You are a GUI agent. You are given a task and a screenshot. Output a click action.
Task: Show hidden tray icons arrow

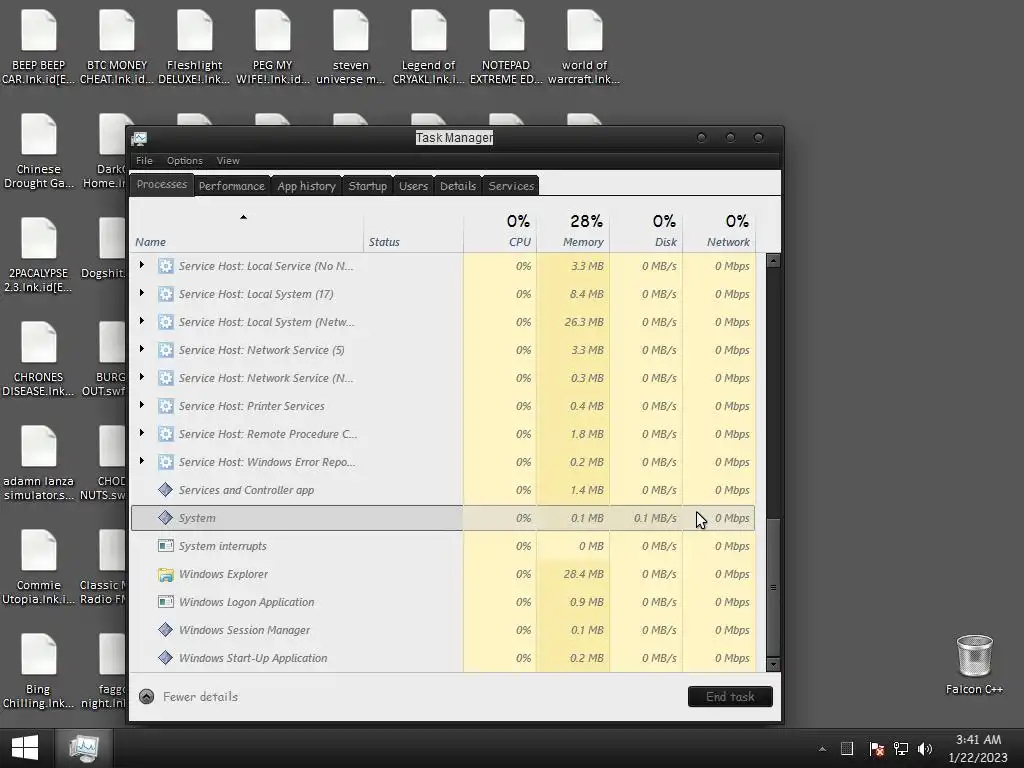822,749
